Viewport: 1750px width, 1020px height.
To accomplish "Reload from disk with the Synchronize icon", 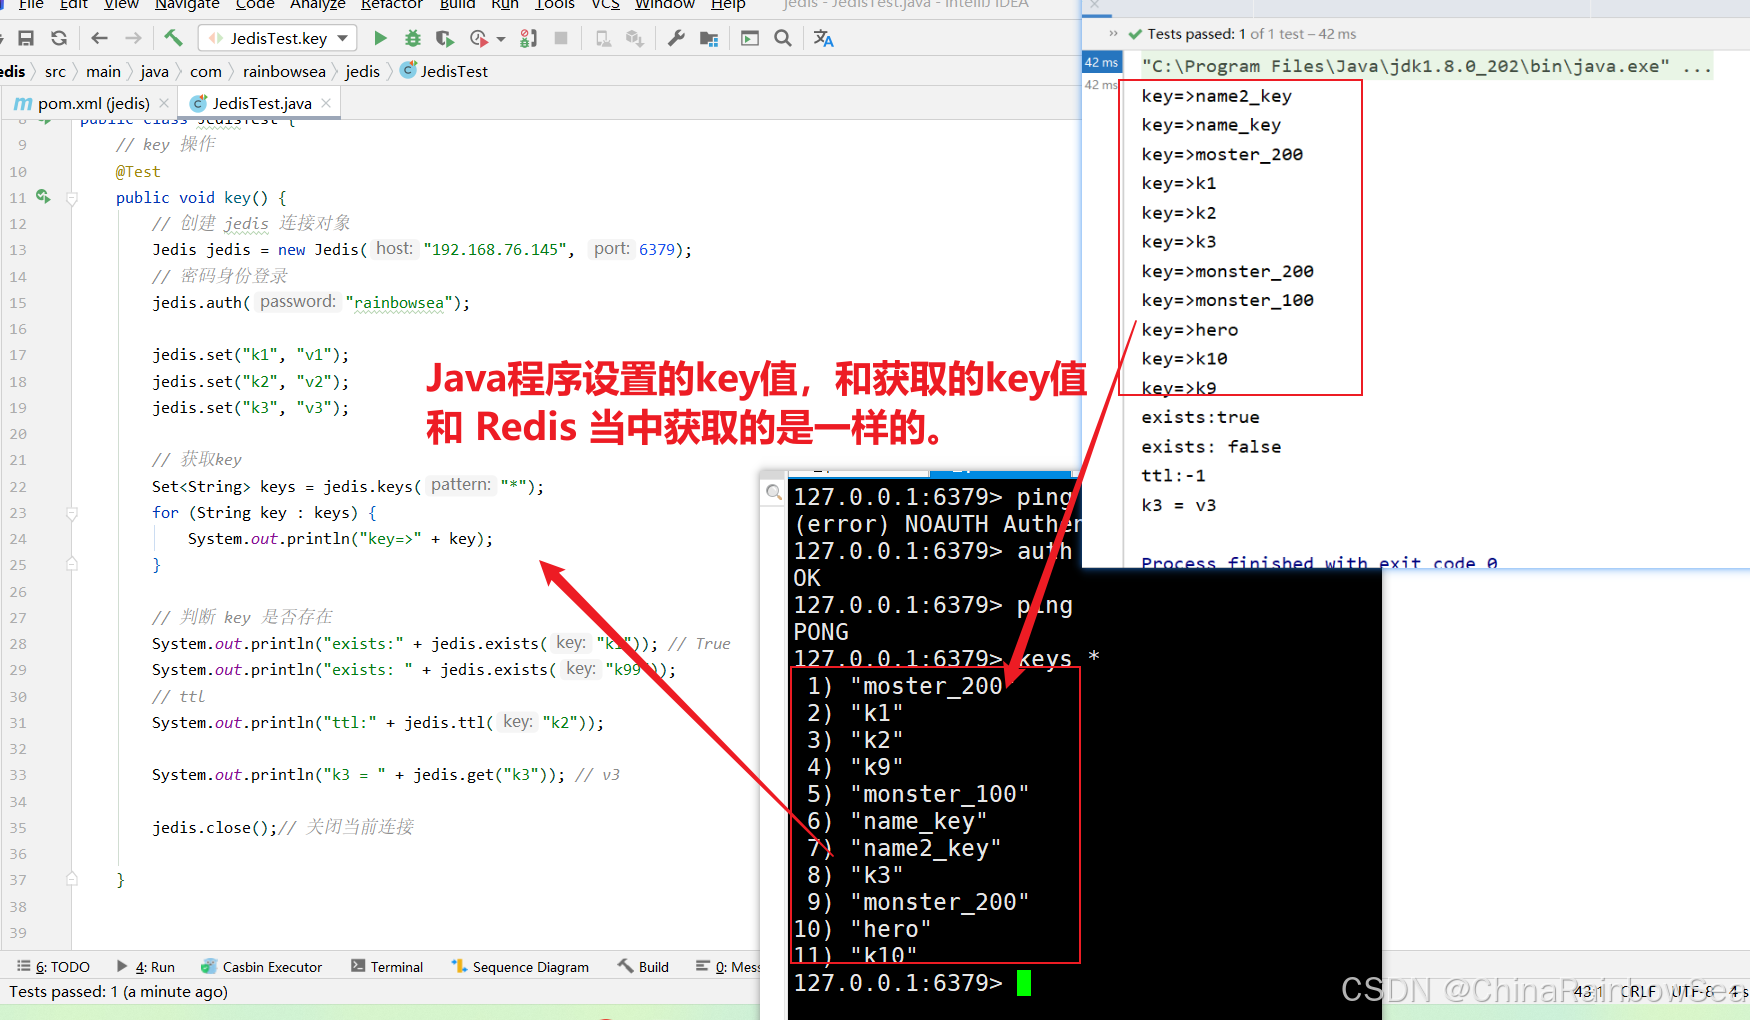I will point(58,38).
